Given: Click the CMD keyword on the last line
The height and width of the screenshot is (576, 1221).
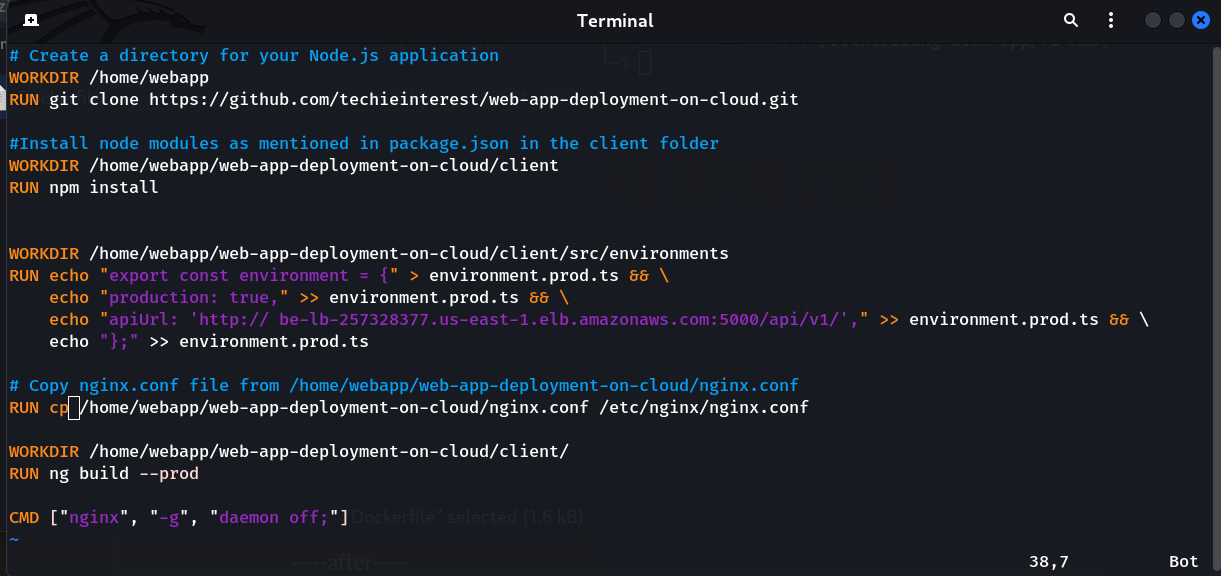Looking at the screenshot, I should click(x=24, y=517).
